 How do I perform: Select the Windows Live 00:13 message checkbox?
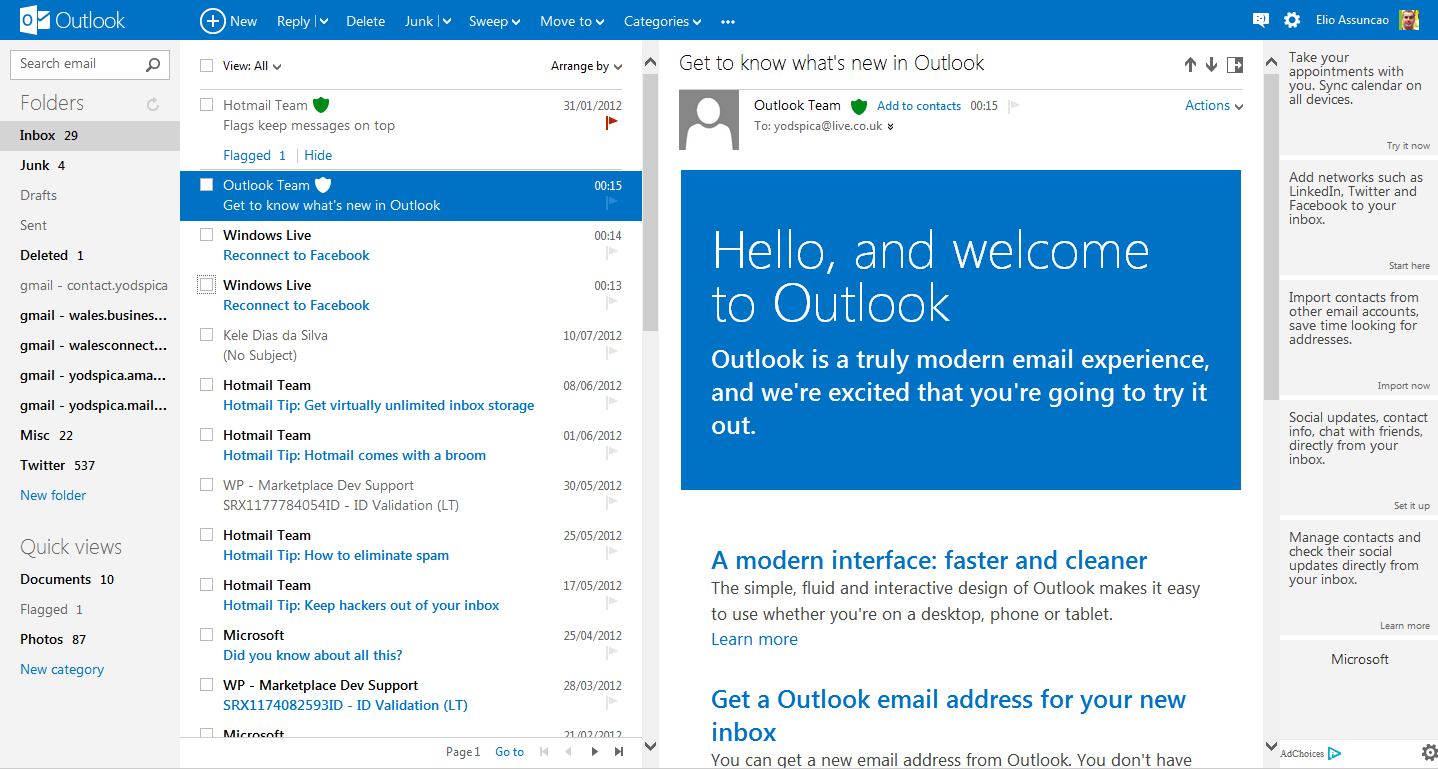207,285
